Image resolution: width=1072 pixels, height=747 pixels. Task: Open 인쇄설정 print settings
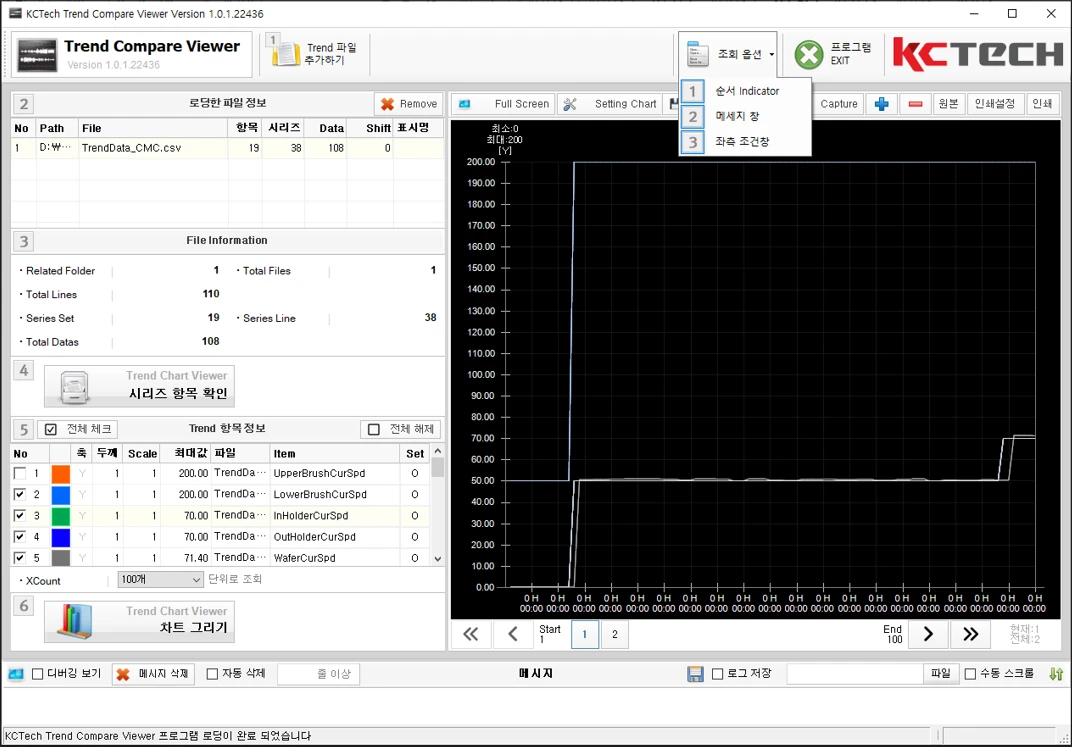click(995, 104)
